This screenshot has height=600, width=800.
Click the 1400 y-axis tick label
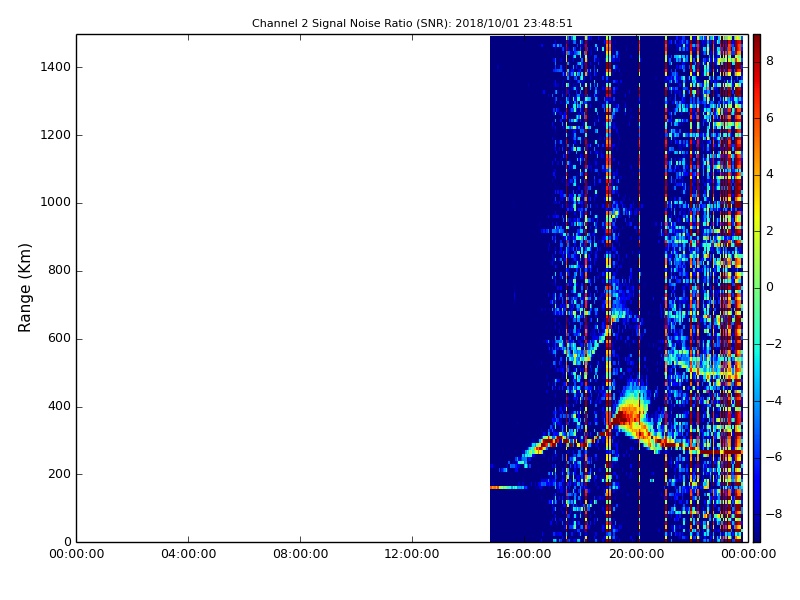(55, 67)
